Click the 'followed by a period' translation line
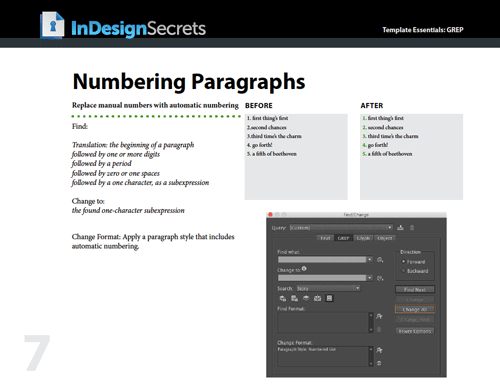The height and width of the screenshot is (385, 500). coord(101,164)
